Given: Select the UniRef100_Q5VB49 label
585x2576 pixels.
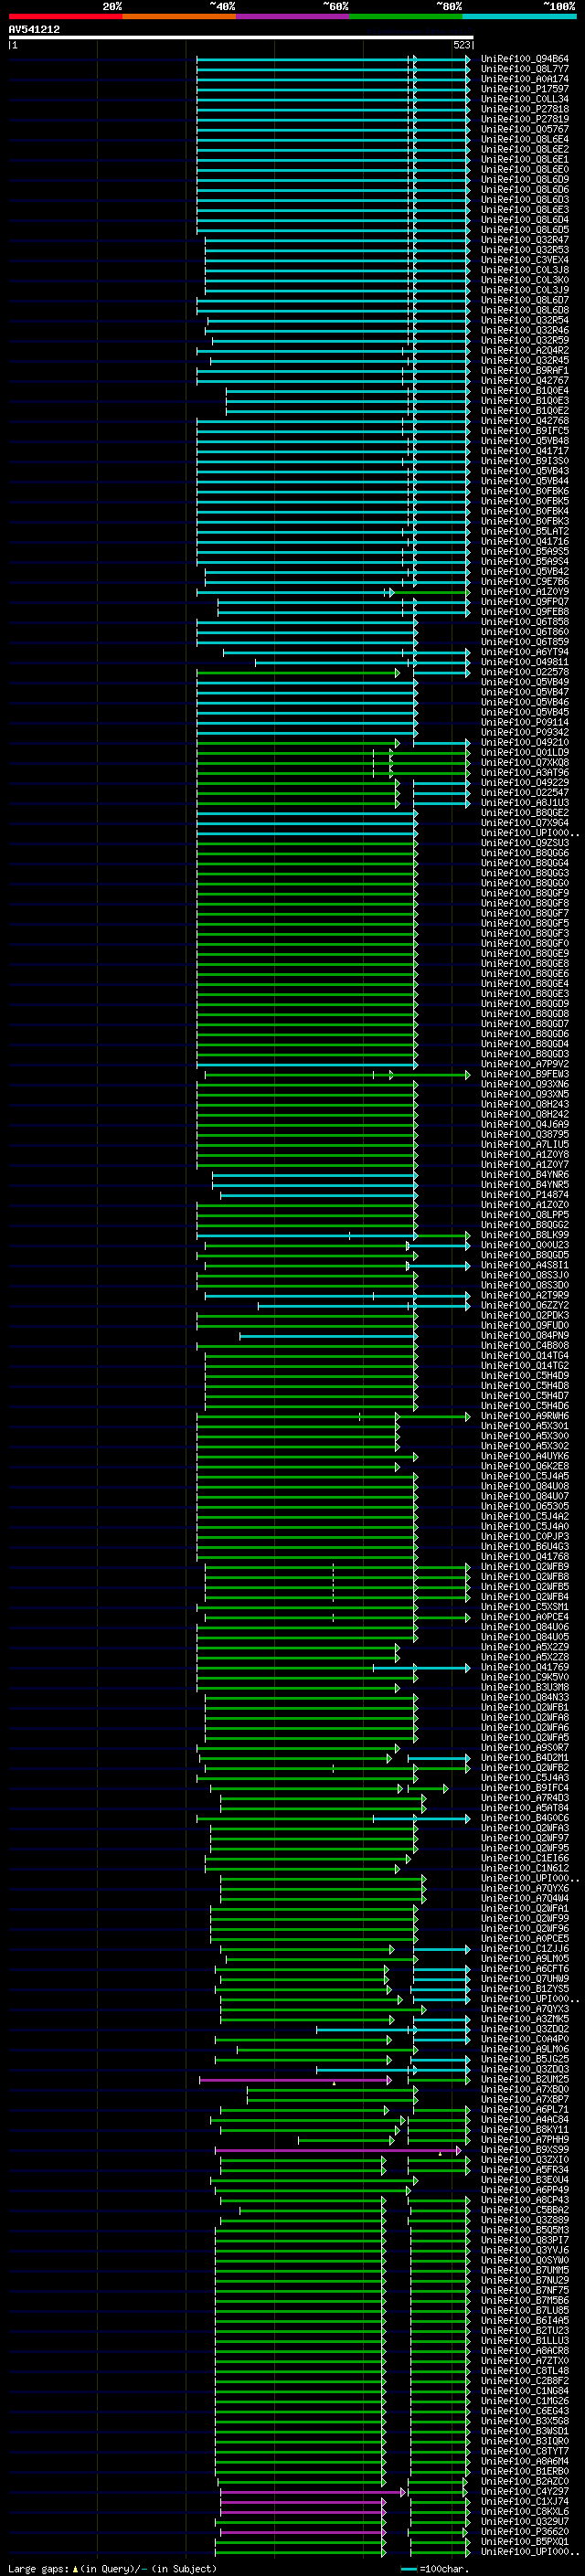Looking at the screenshot, I should click(525, 682).
